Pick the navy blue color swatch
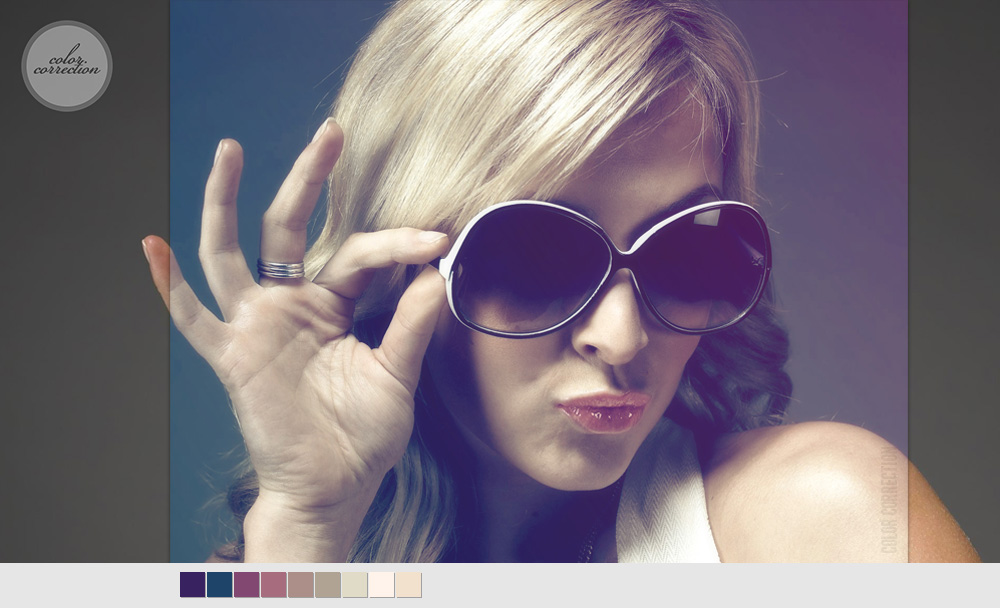1000x608 pixels. click(x=220, y=585)
